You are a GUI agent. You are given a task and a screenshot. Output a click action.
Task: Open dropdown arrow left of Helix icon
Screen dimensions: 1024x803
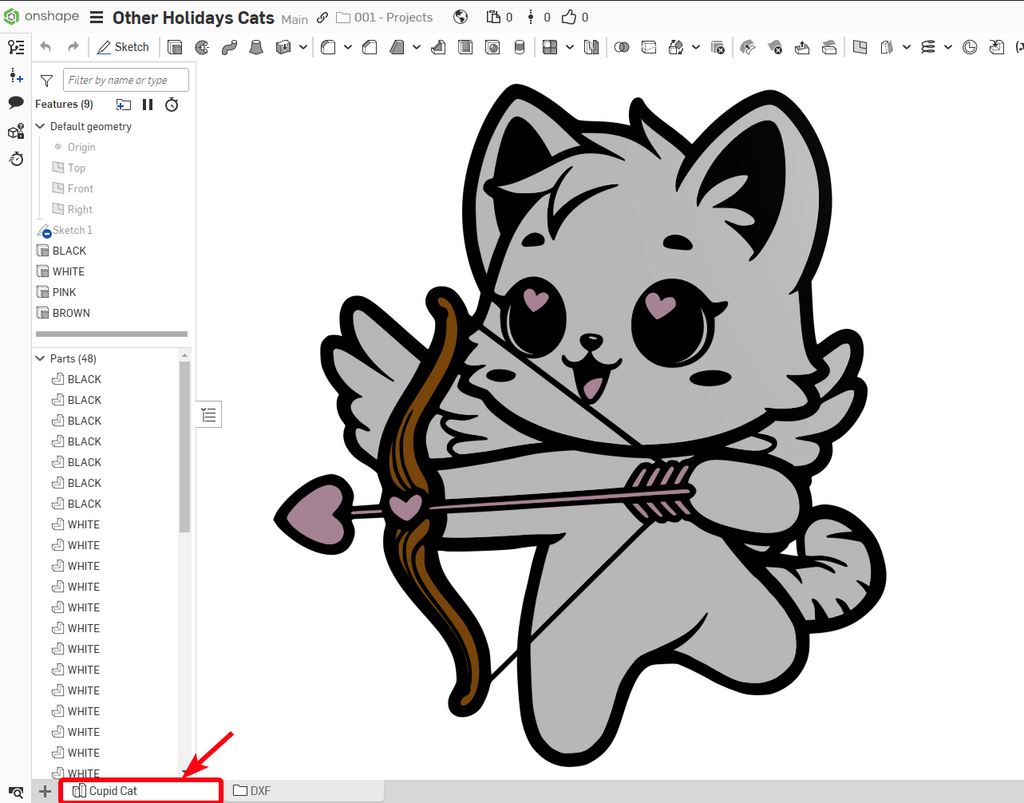906,47
